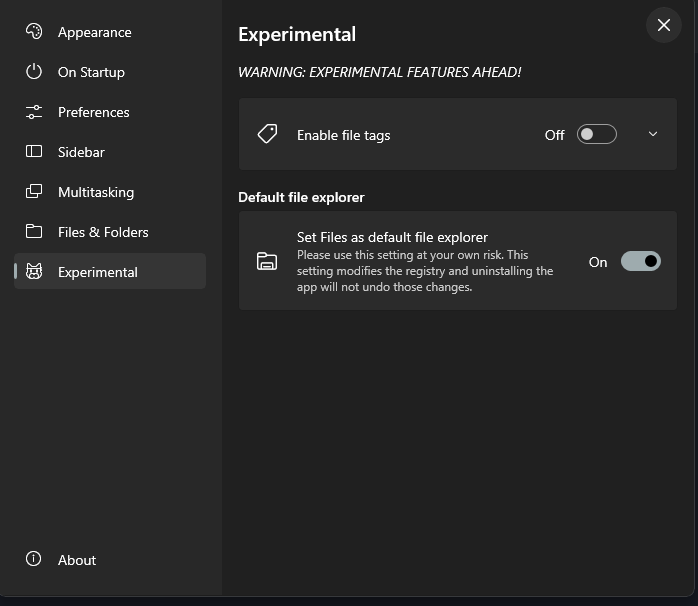Switch to the Preferences settings page

click(x=94, y=112)
